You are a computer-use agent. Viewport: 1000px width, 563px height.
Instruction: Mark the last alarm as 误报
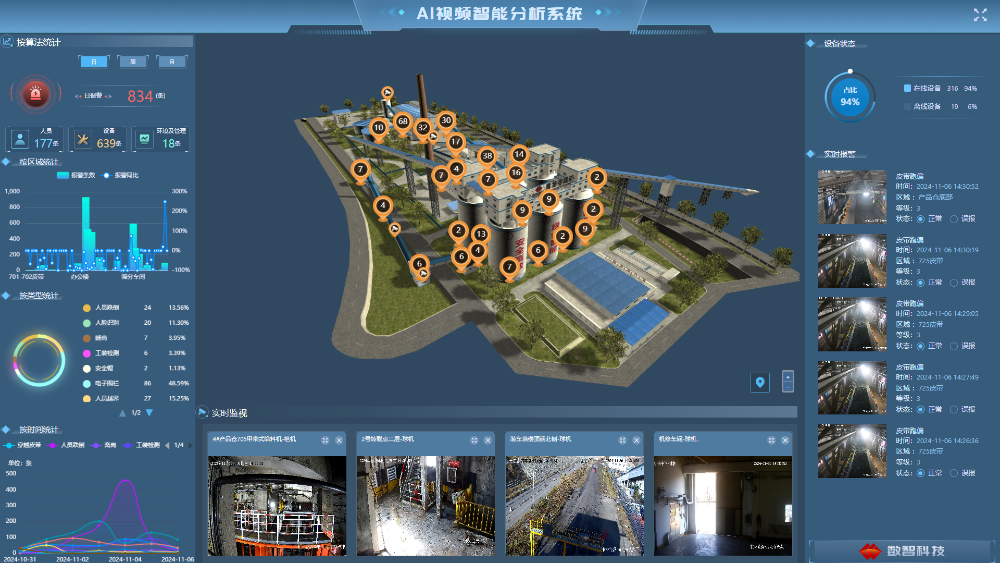[952, 472]
